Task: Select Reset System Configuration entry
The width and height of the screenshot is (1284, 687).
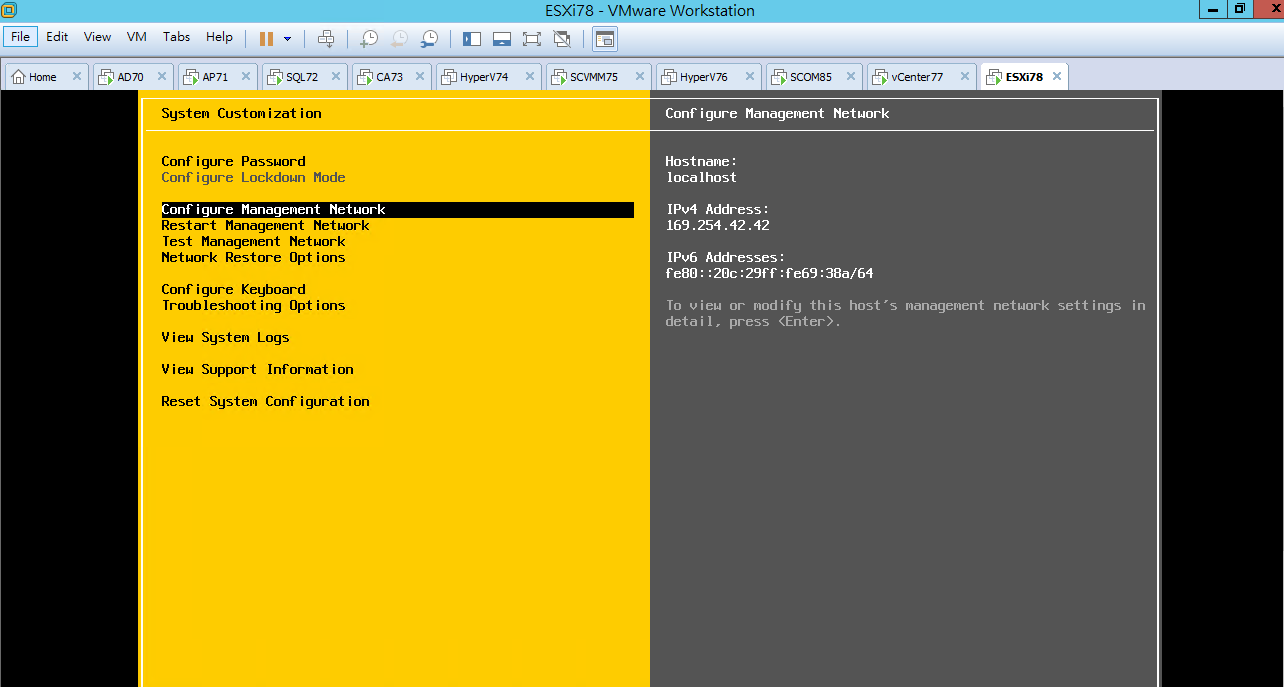Action: 265,401
